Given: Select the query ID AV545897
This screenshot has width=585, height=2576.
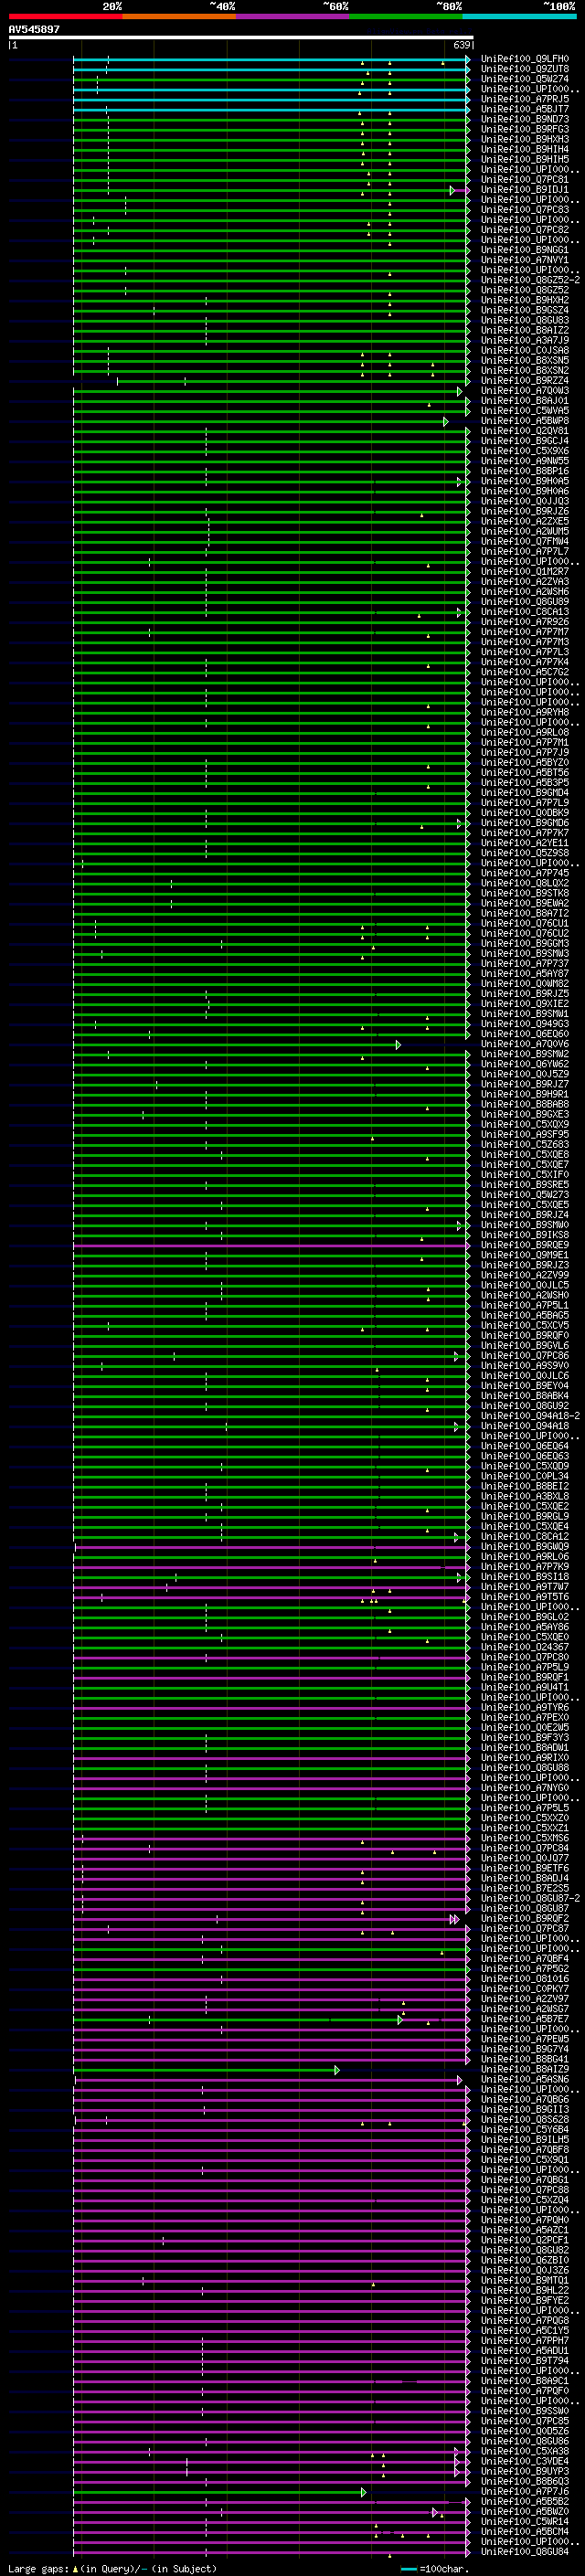Looking at the screenshot, I should tap(34, 29).
